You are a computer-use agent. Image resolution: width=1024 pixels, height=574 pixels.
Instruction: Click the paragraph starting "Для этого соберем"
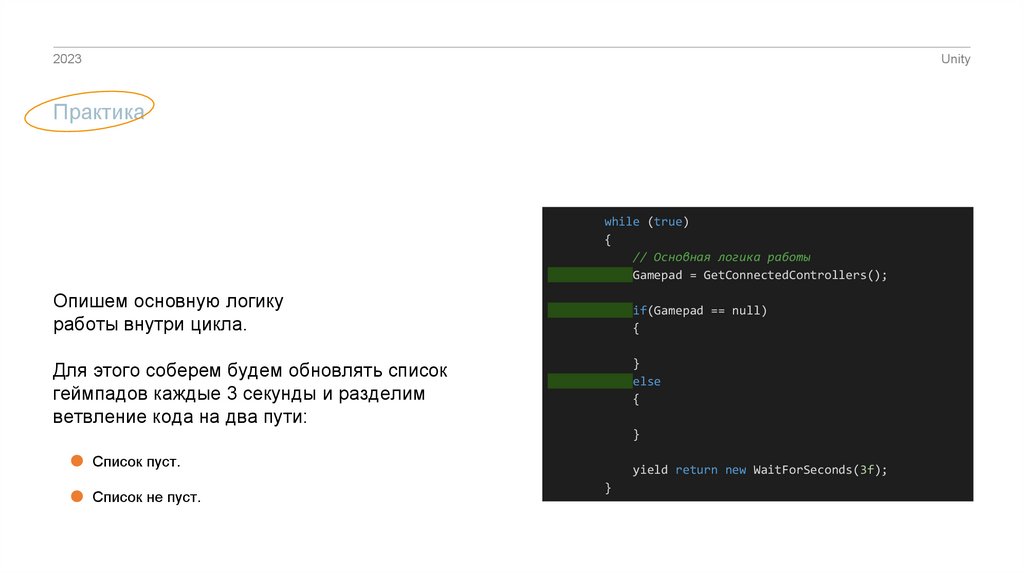click(250, 394)
